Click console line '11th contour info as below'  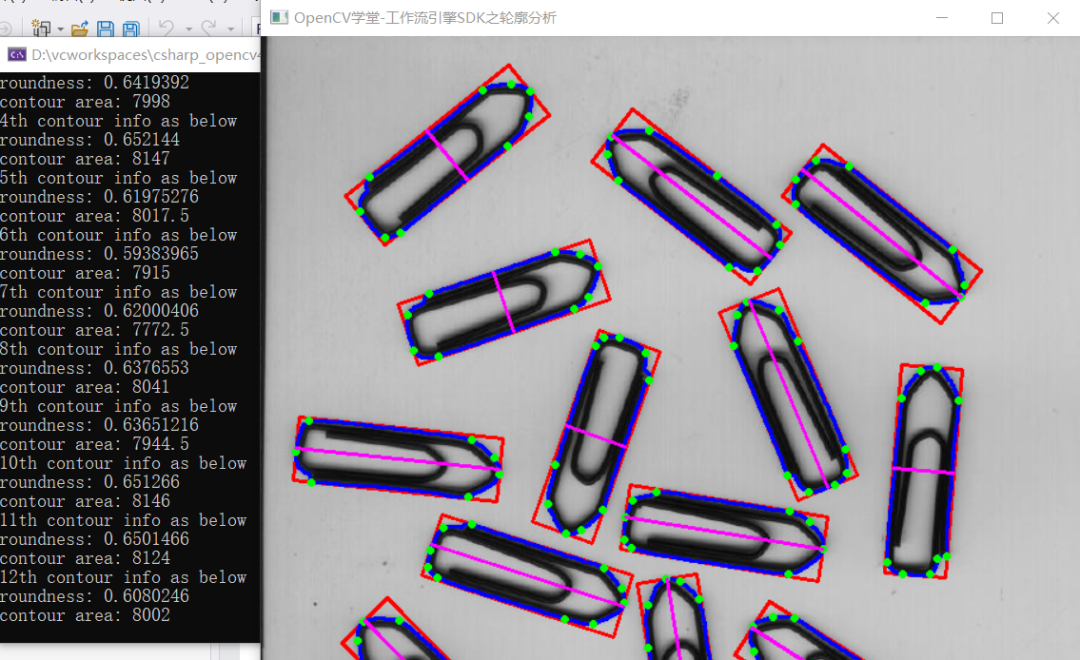[123, 520]
